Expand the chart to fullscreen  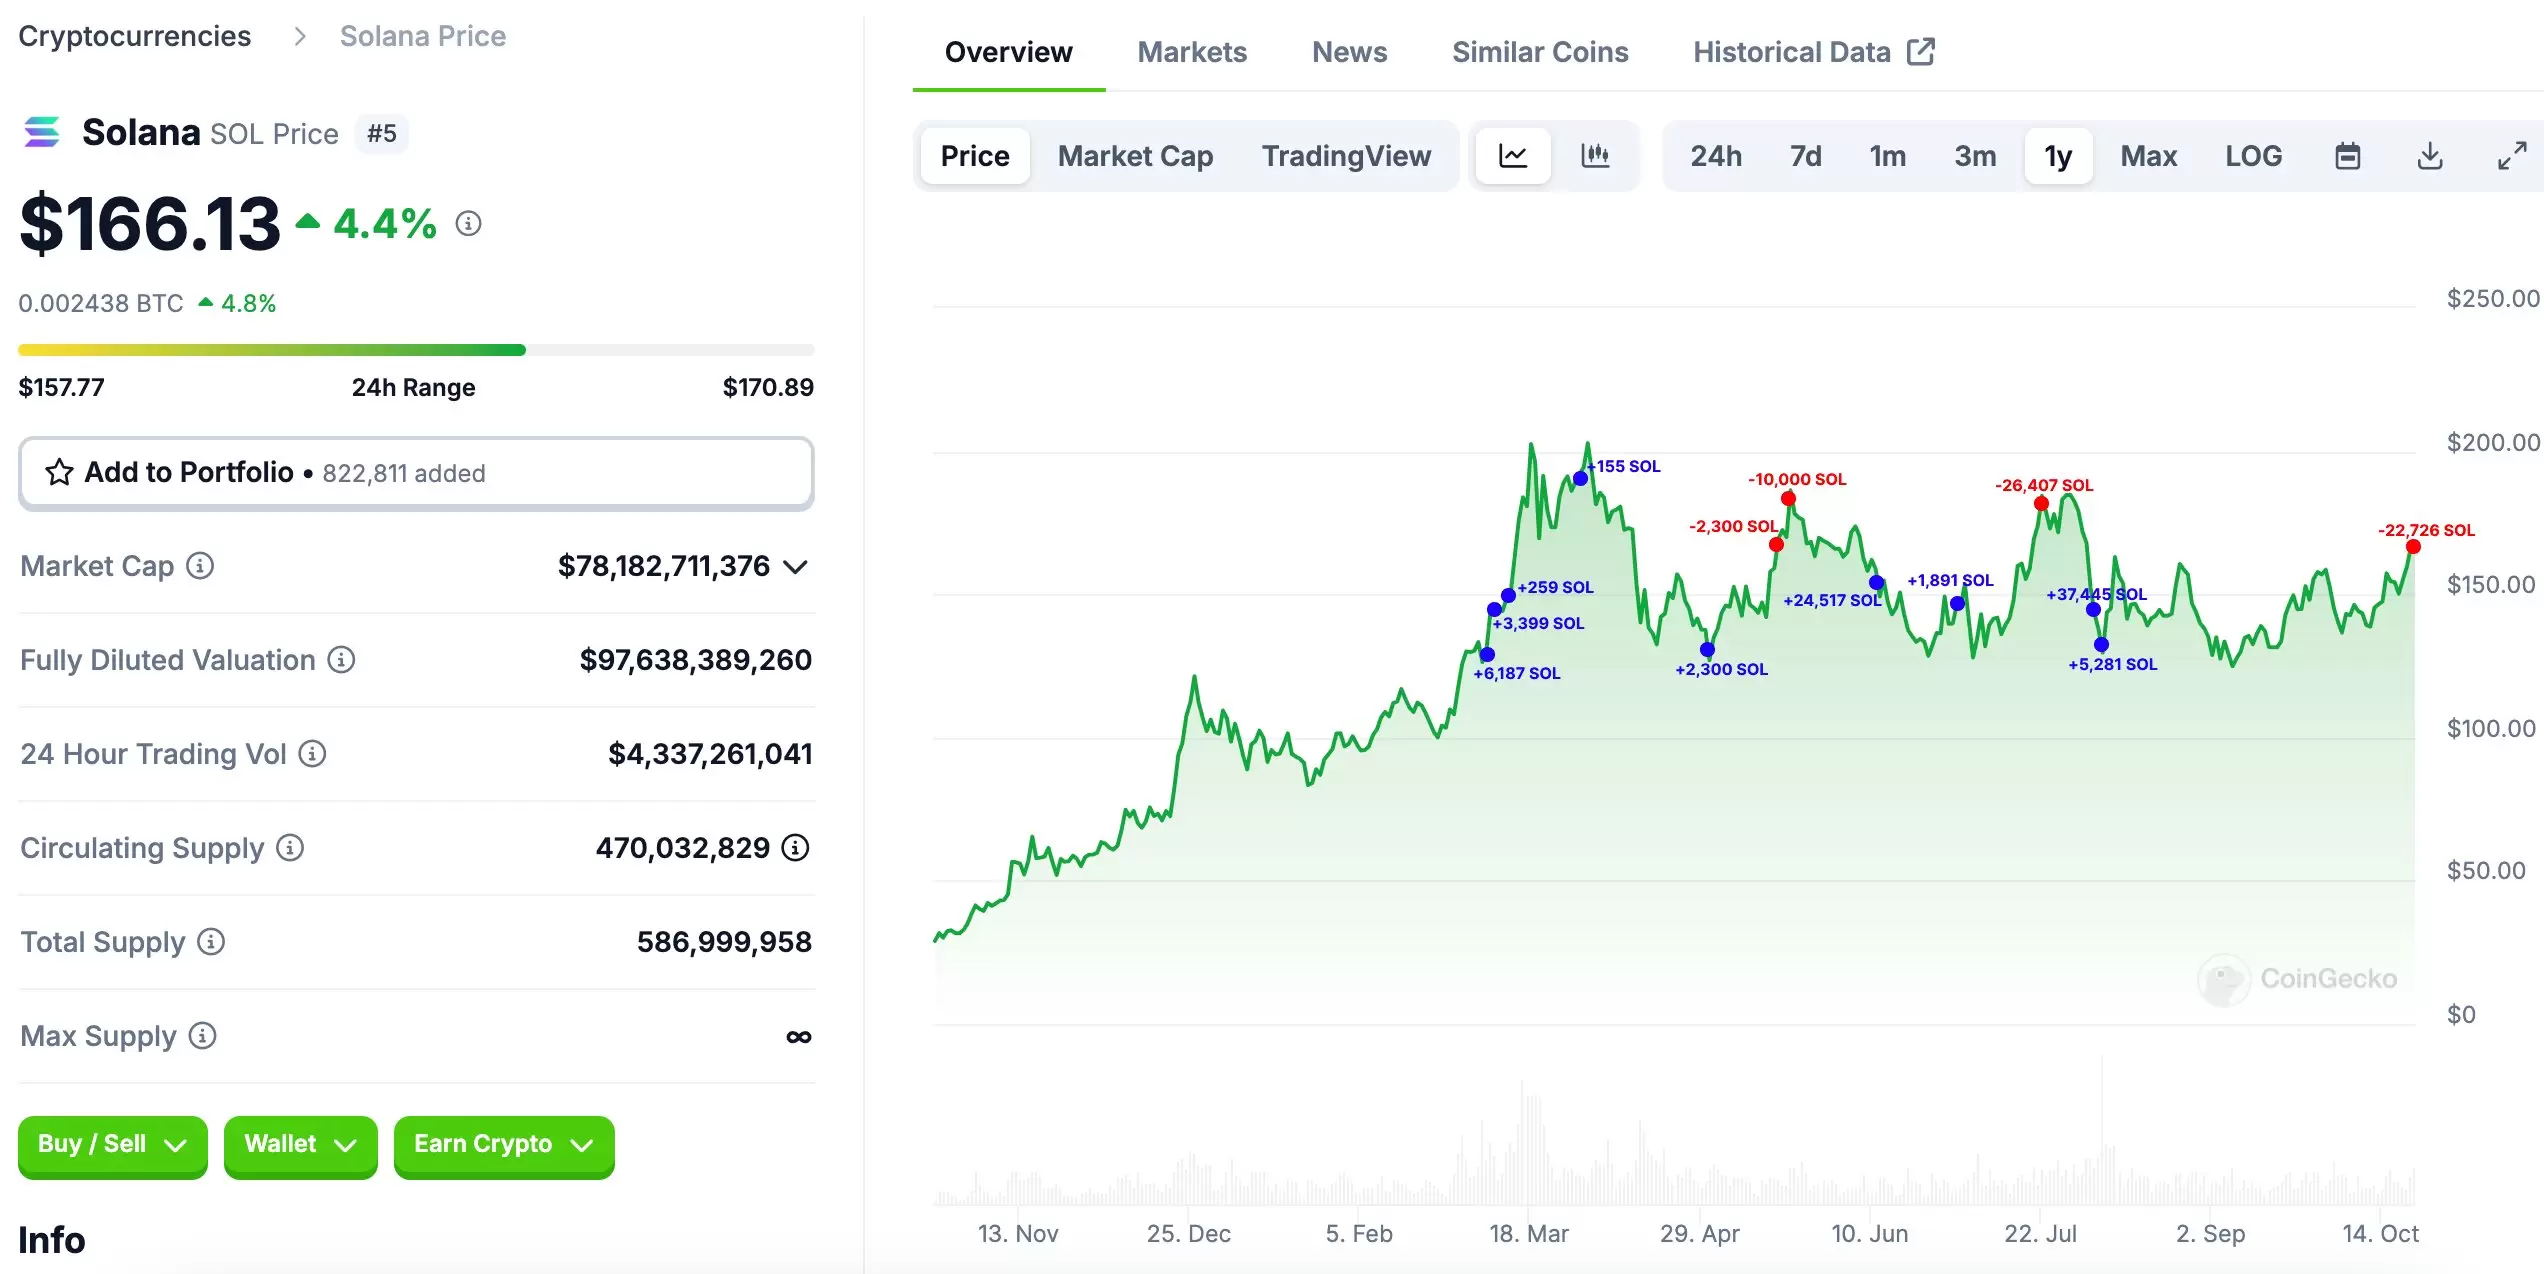tap(2511, 156)
